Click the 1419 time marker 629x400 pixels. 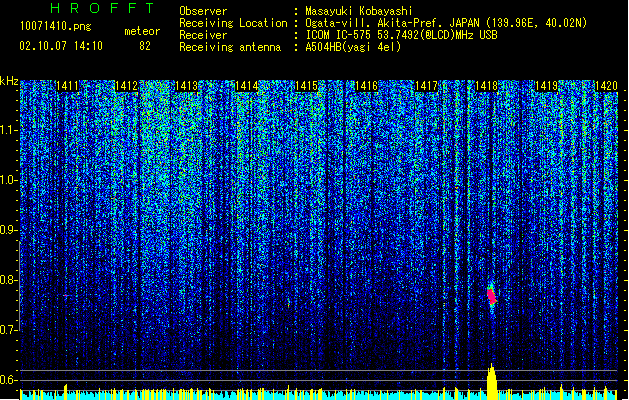point(546,86)
